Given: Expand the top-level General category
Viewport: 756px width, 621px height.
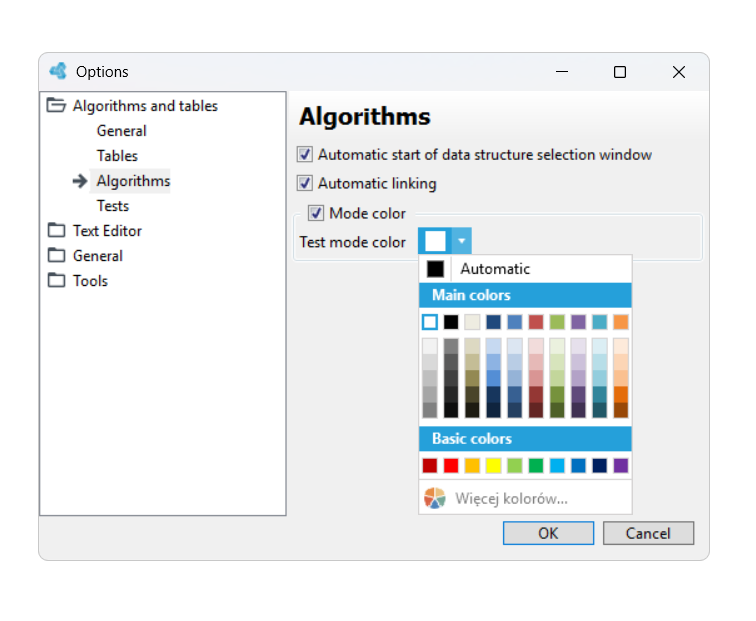Looking at the screenshot, I should pos(98,256).
